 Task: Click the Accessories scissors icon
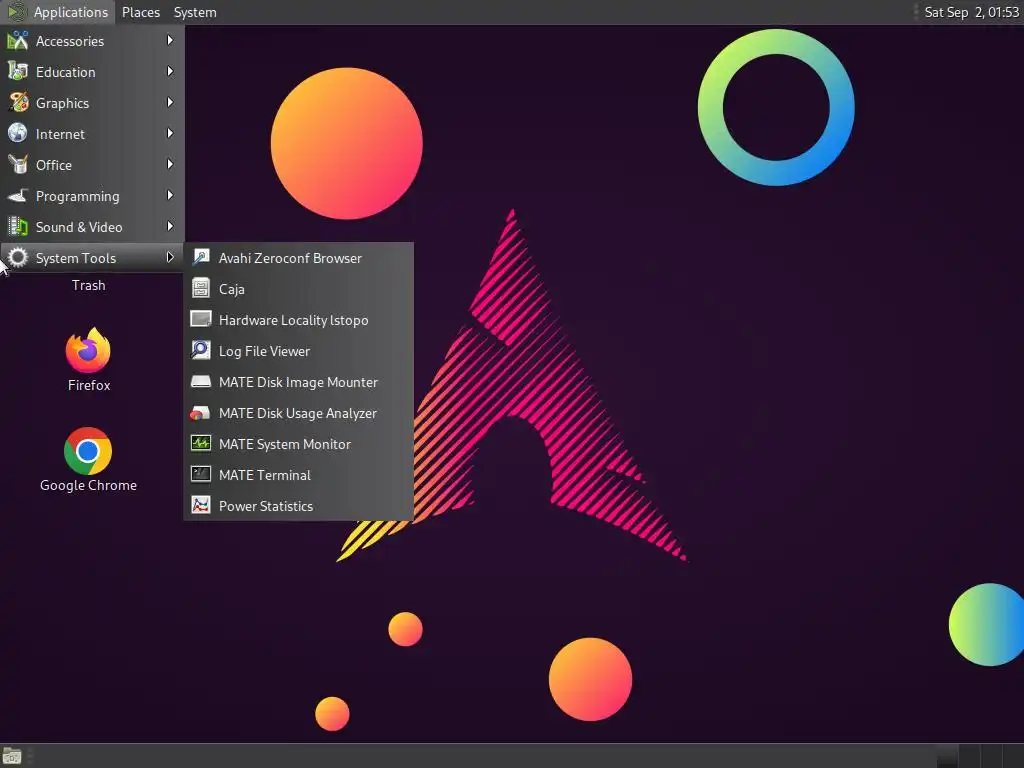pyautogui.click(x=18, y=40)
